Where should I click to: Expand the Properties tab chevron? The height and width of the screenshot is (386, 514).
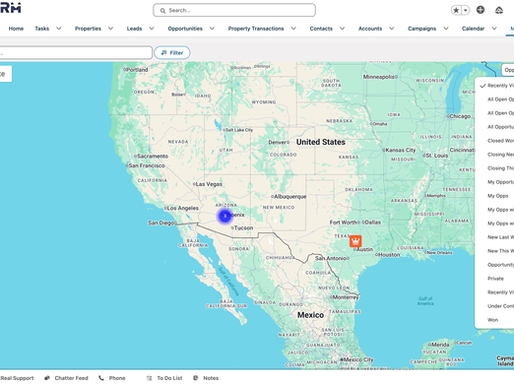pos(111,29)
